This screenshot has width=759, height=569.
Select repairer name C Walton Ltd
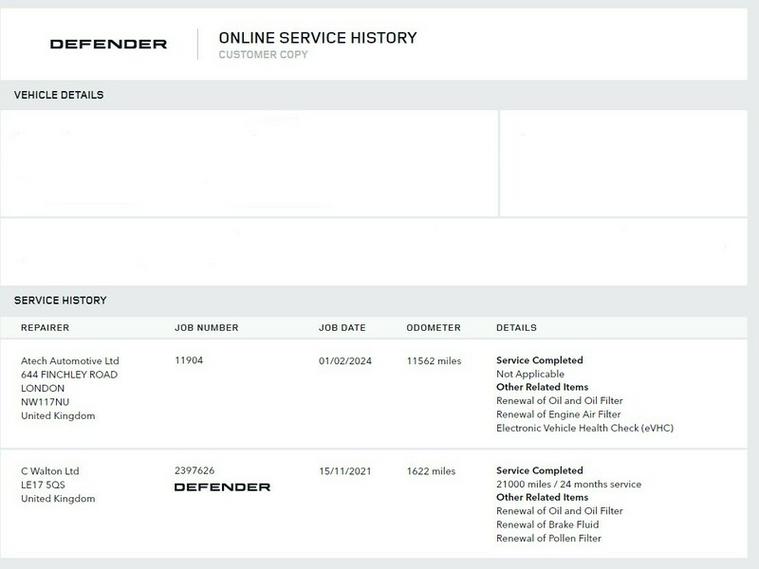point(50,471)
